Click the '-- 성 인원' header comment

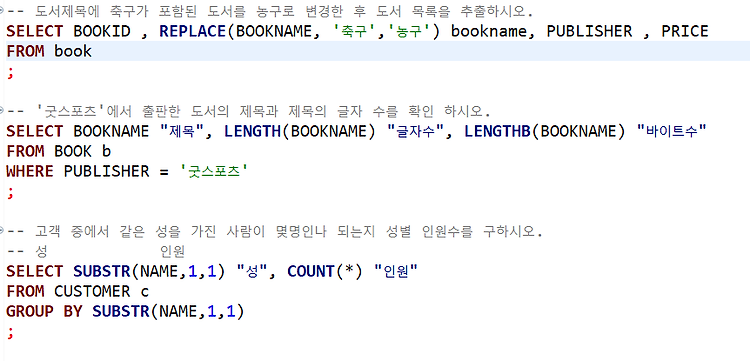point(96,251)
